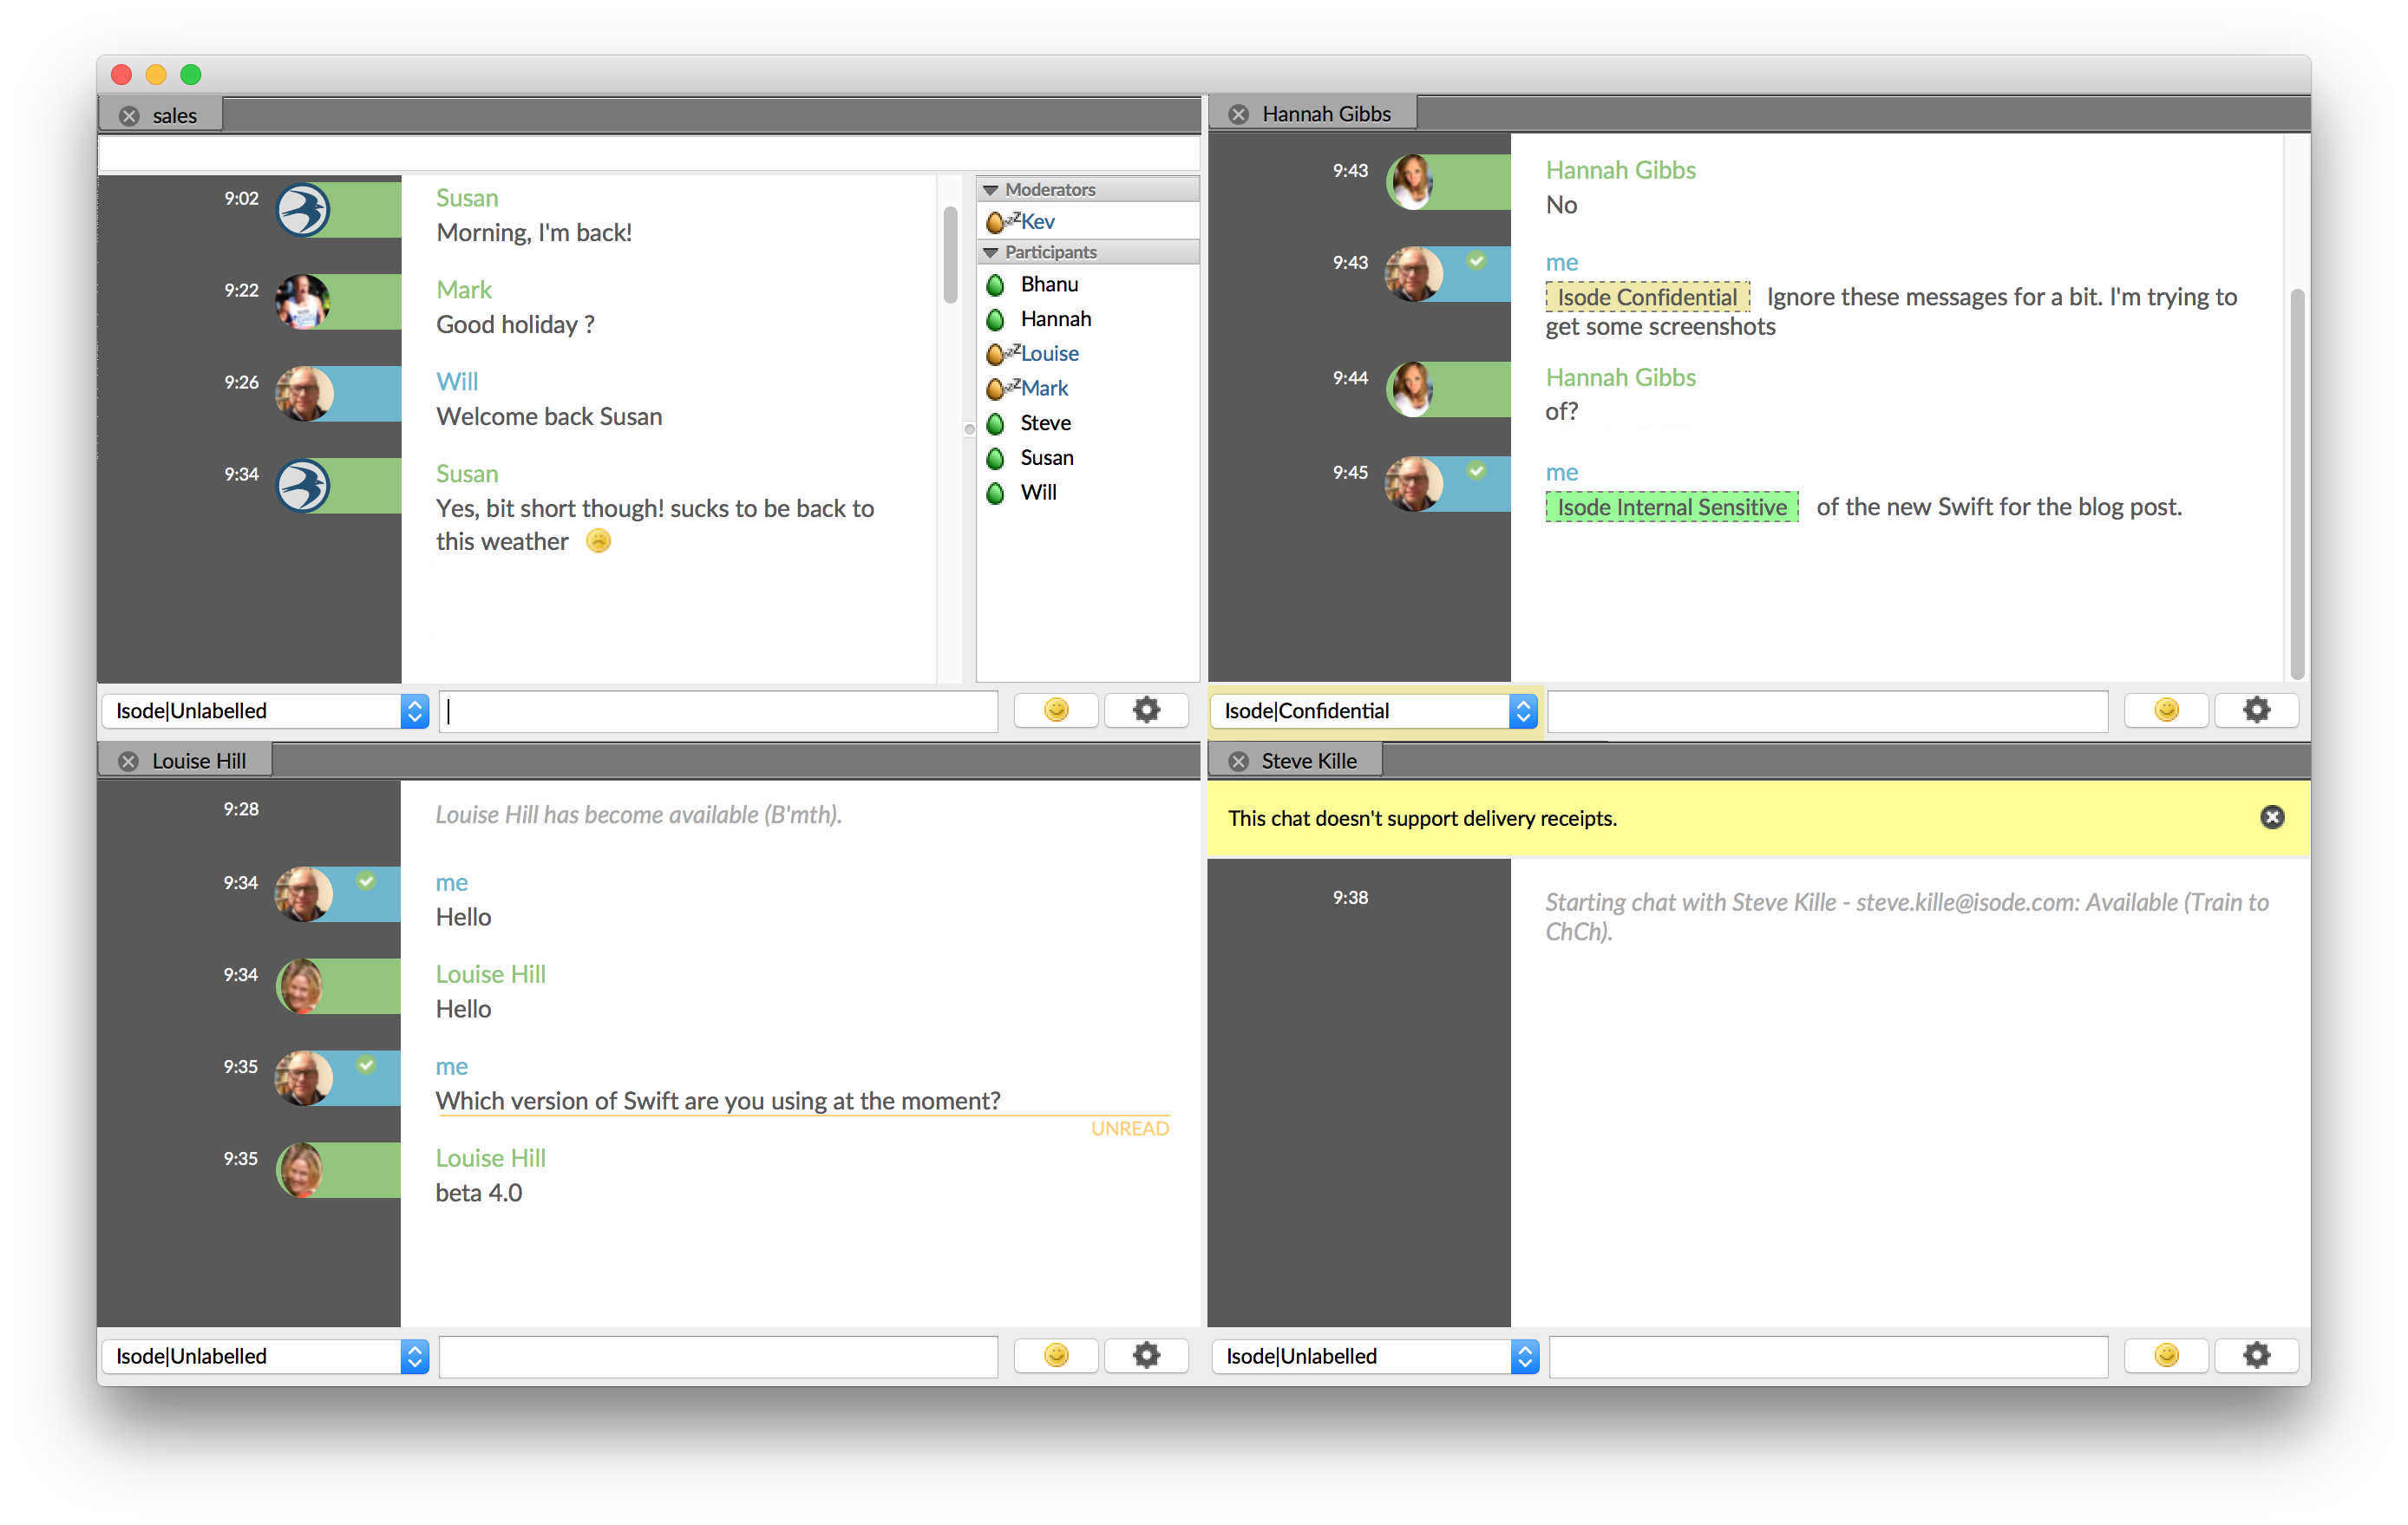Click the UNREAD marker label
Image resolution: width=2408 pixels, height=1525 pixels.
(x=1129, y=1128)
